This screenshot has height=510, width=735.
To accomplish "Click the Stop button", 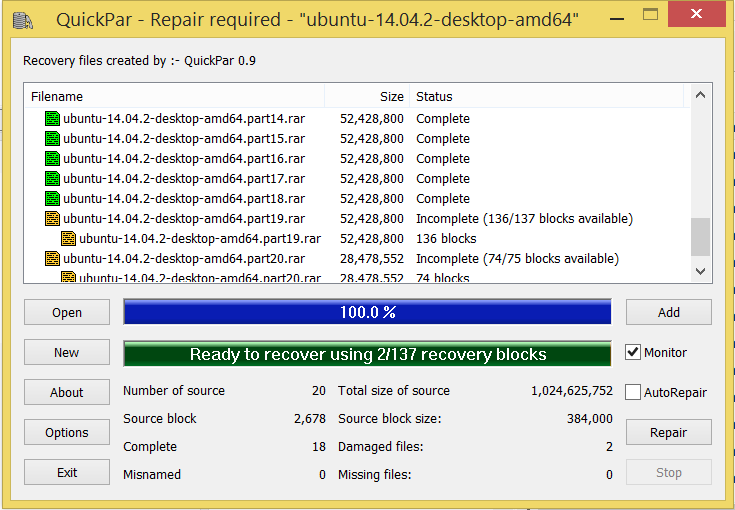I will point(669,472).
